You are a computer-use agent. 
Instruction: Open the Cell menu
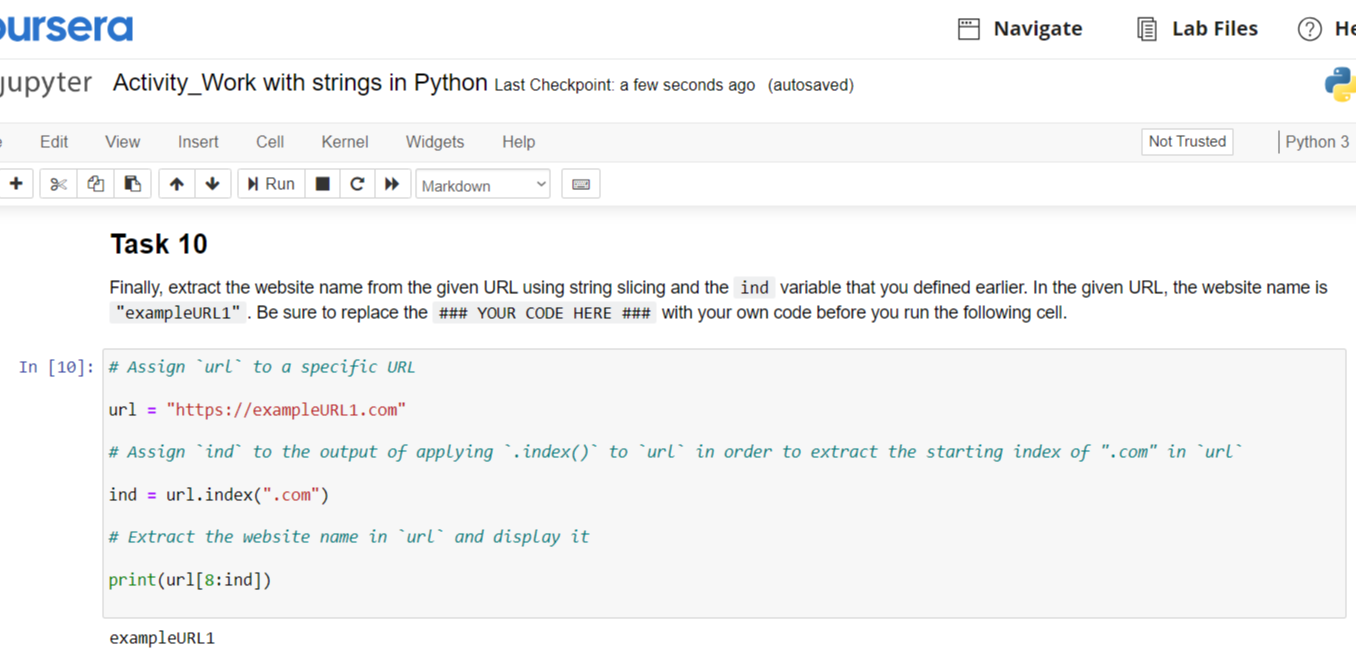[x=270, y=142]
